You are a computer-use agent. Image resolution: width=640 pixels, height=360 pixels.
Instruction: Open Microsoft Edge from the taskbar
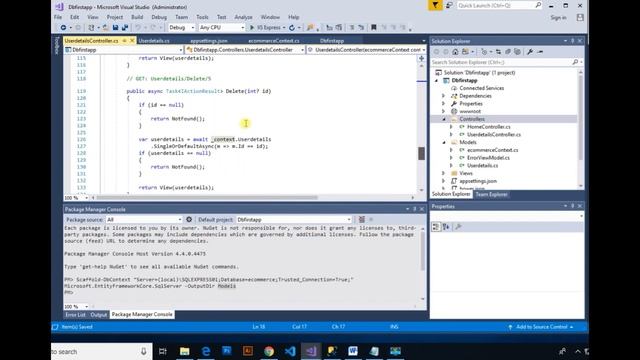(x=206, y=351)
